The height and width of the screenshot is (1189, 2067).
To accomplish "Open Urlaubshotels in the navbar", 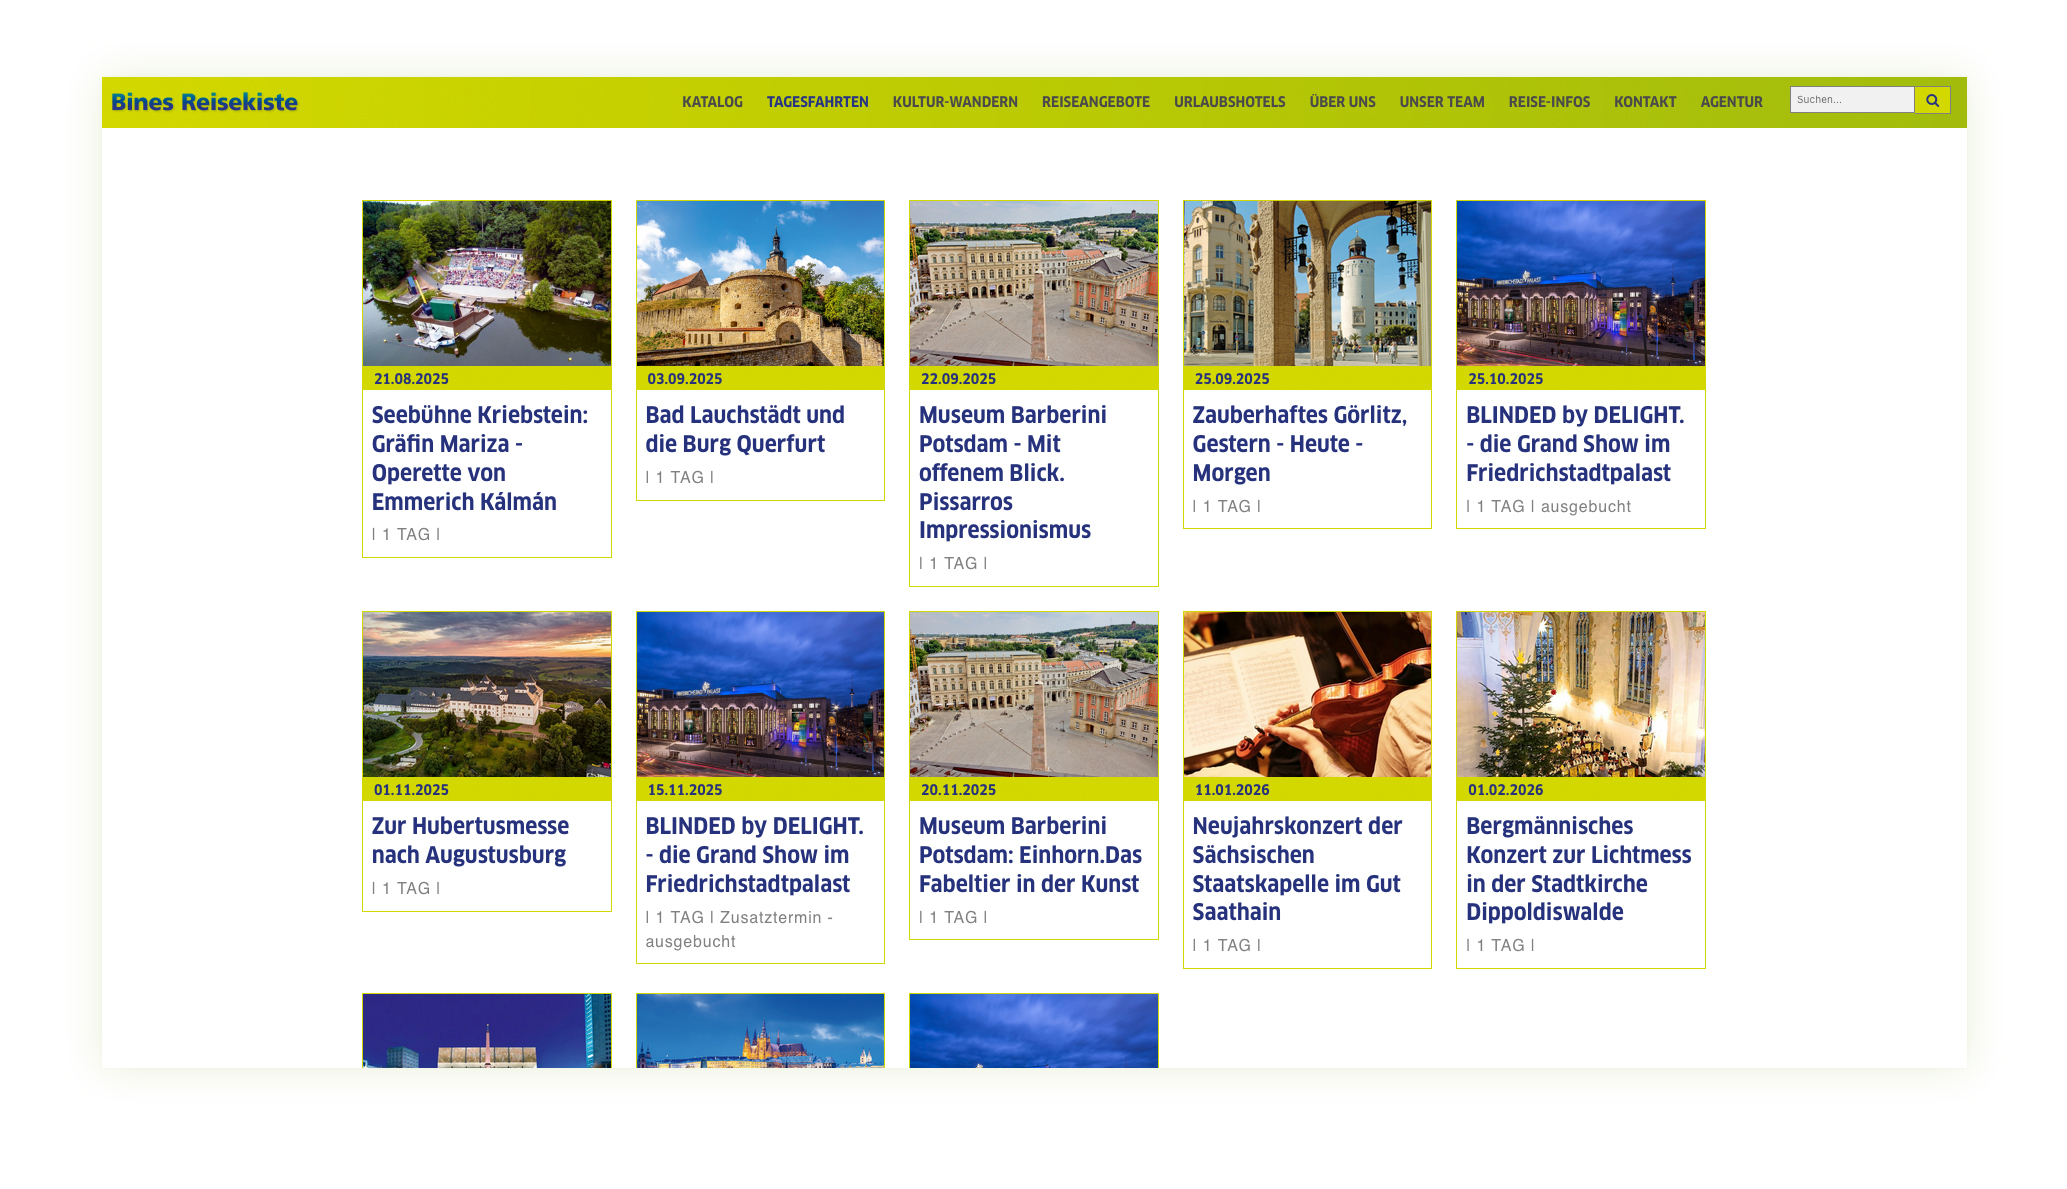I will tap(1229, 102).
